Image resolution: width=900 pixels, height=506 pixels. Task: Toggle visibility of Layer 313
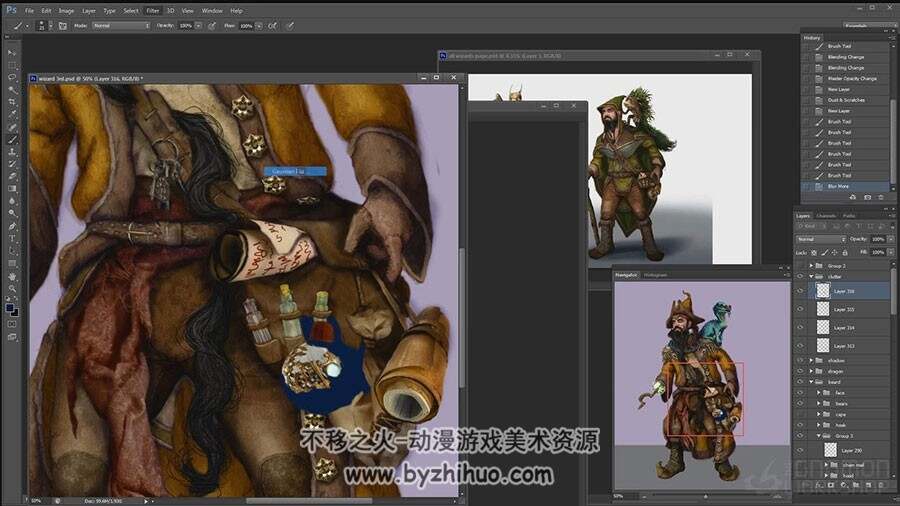(800, 345)
